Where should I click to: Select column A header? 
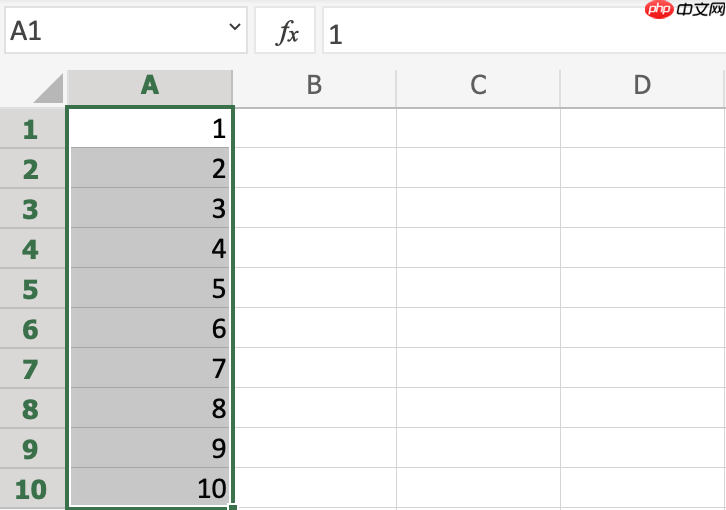click(150, 87)
